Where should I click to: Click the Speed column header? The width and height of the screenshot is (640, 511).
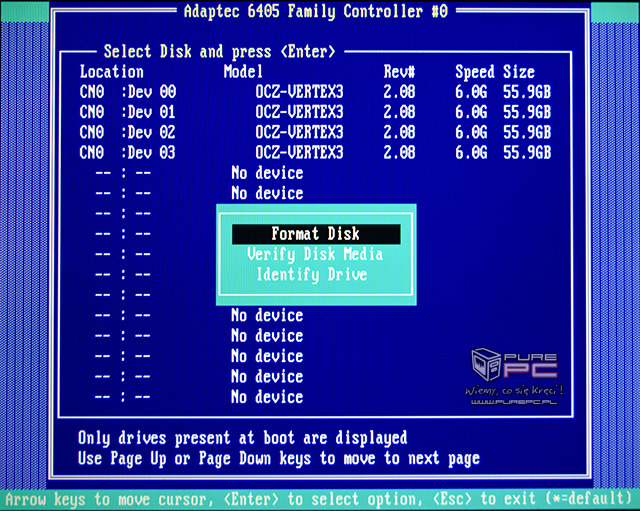[475, 72]
